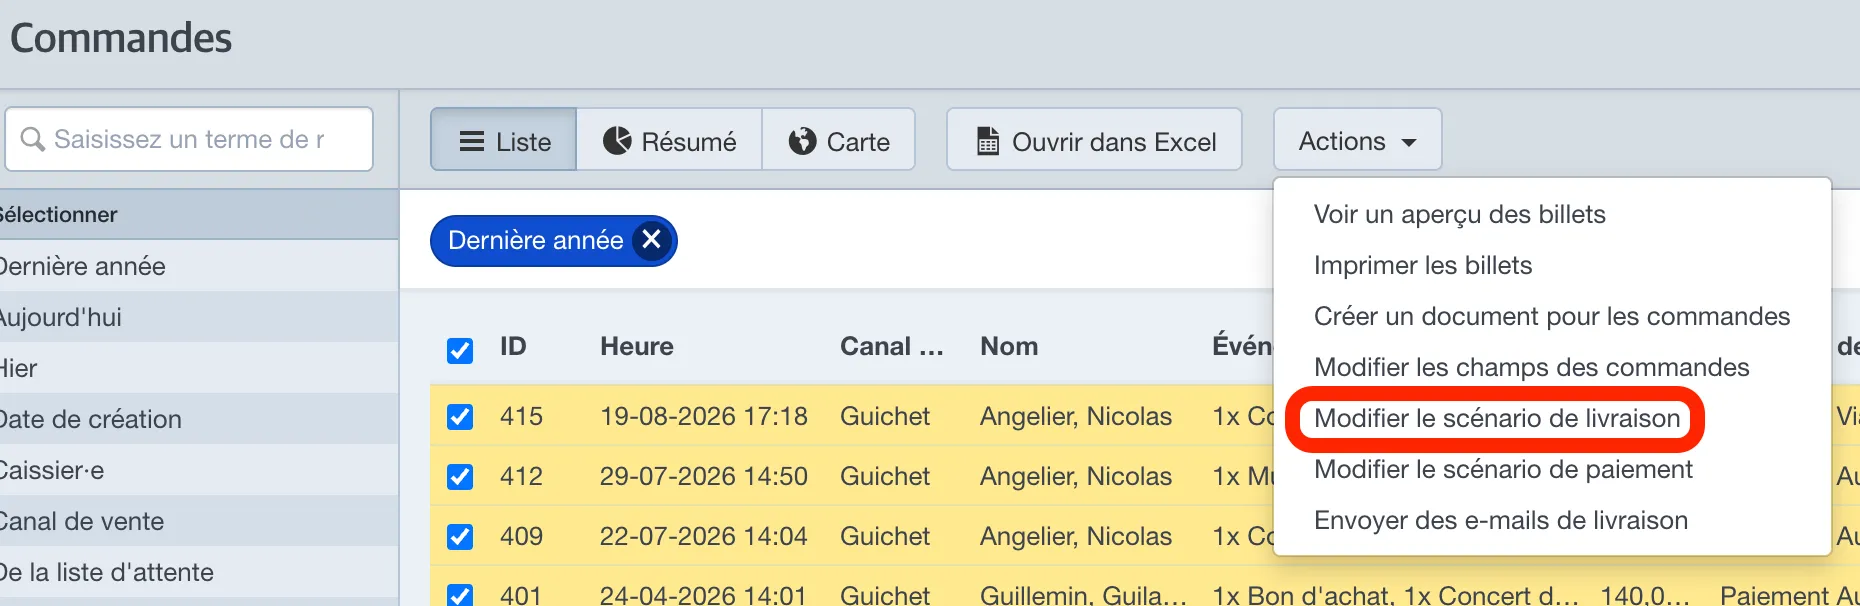Select Imprimer les billets from menu
1860x606 pixels.
coord(1422,265)
